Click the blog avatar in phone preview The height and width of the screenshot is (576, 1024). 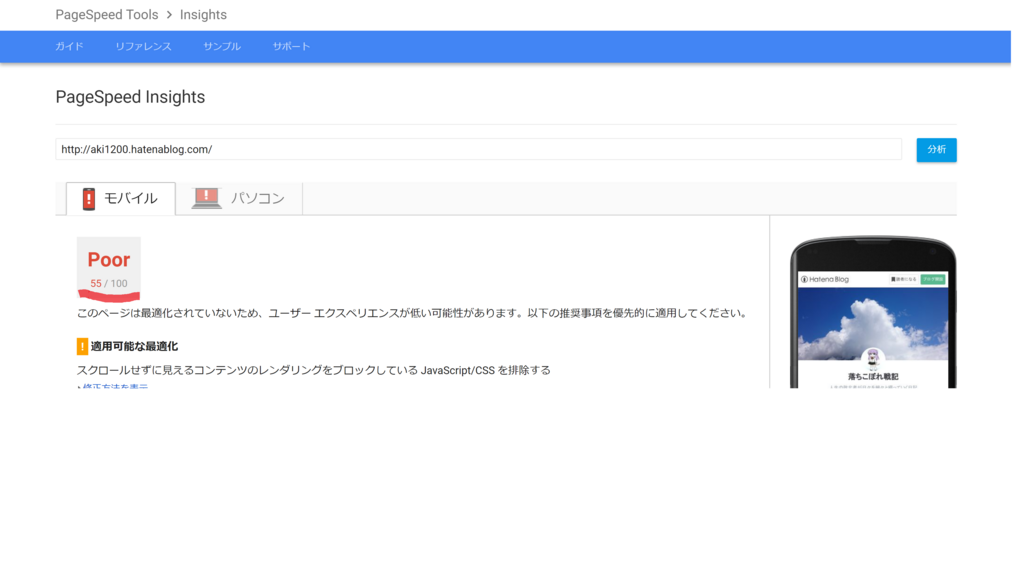coord(873,359)
